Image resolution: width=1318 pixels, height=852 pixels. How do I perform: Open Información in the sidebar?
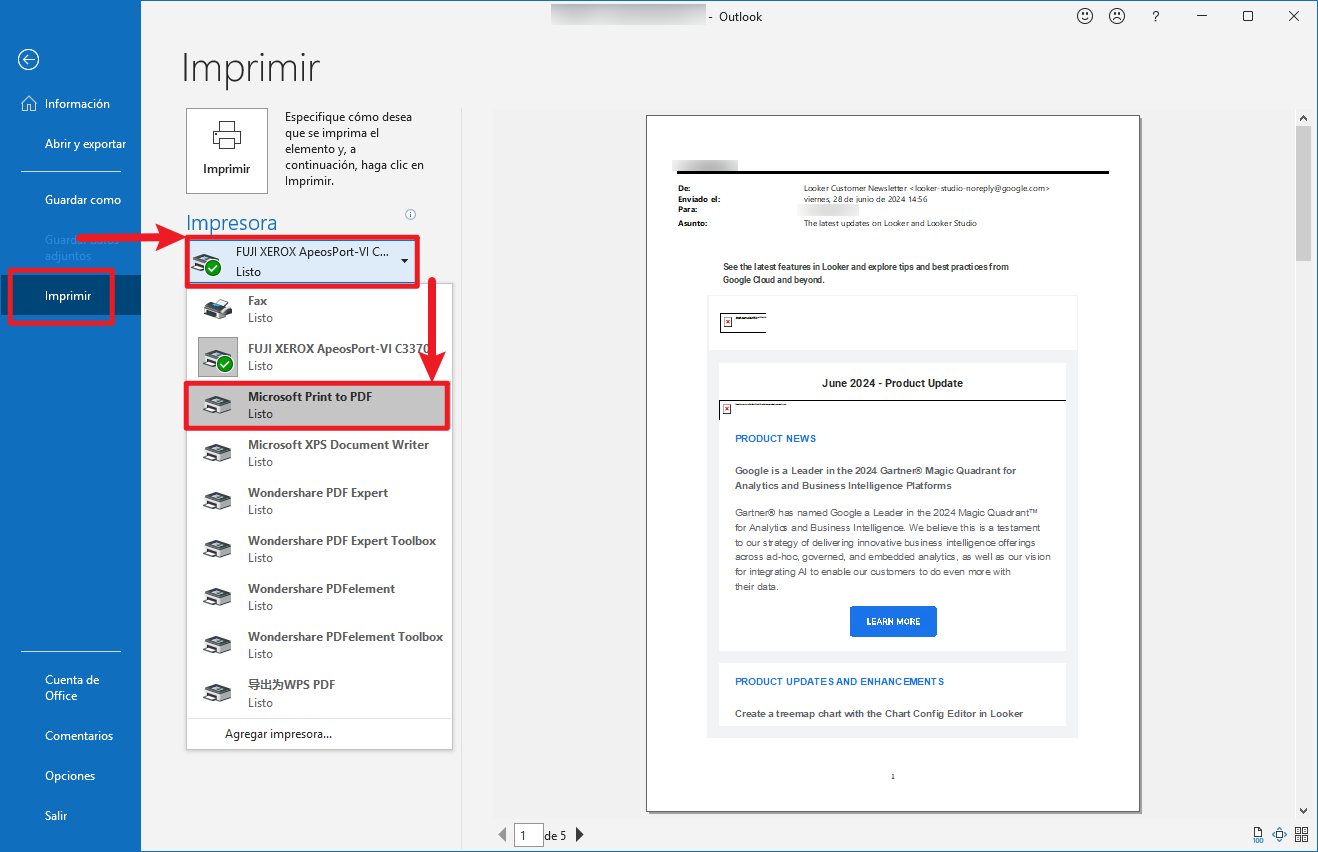click(x=70, y=104)
